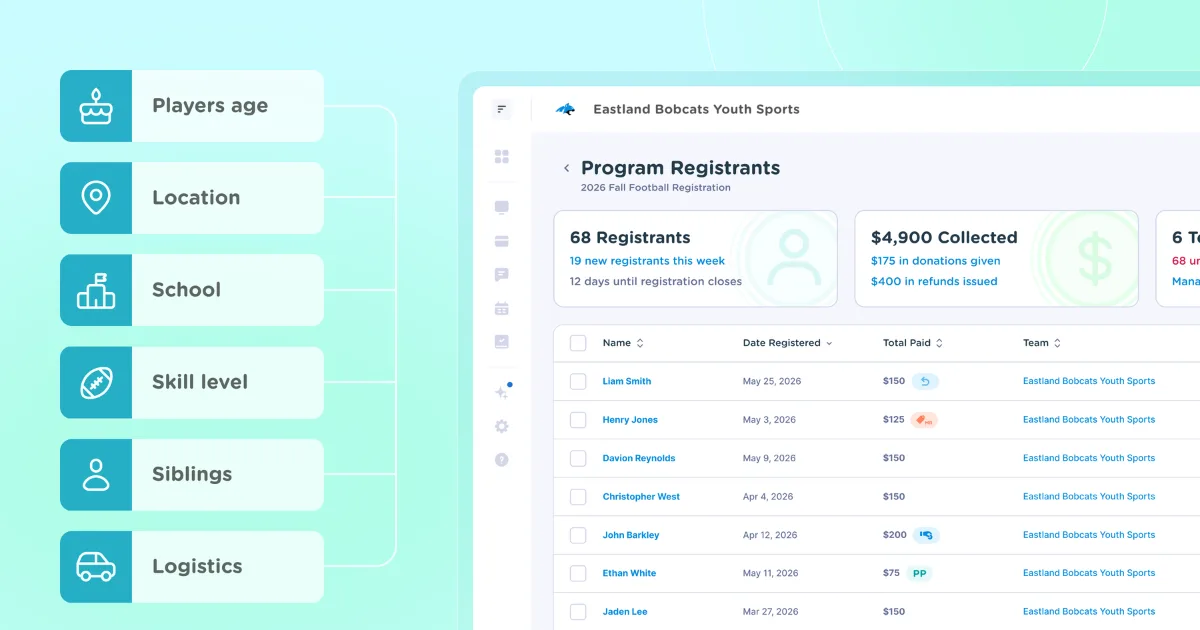Select the Players age category tile
Image resolution: width=1200 pixels, height=630 pixels.
(192, 106)
